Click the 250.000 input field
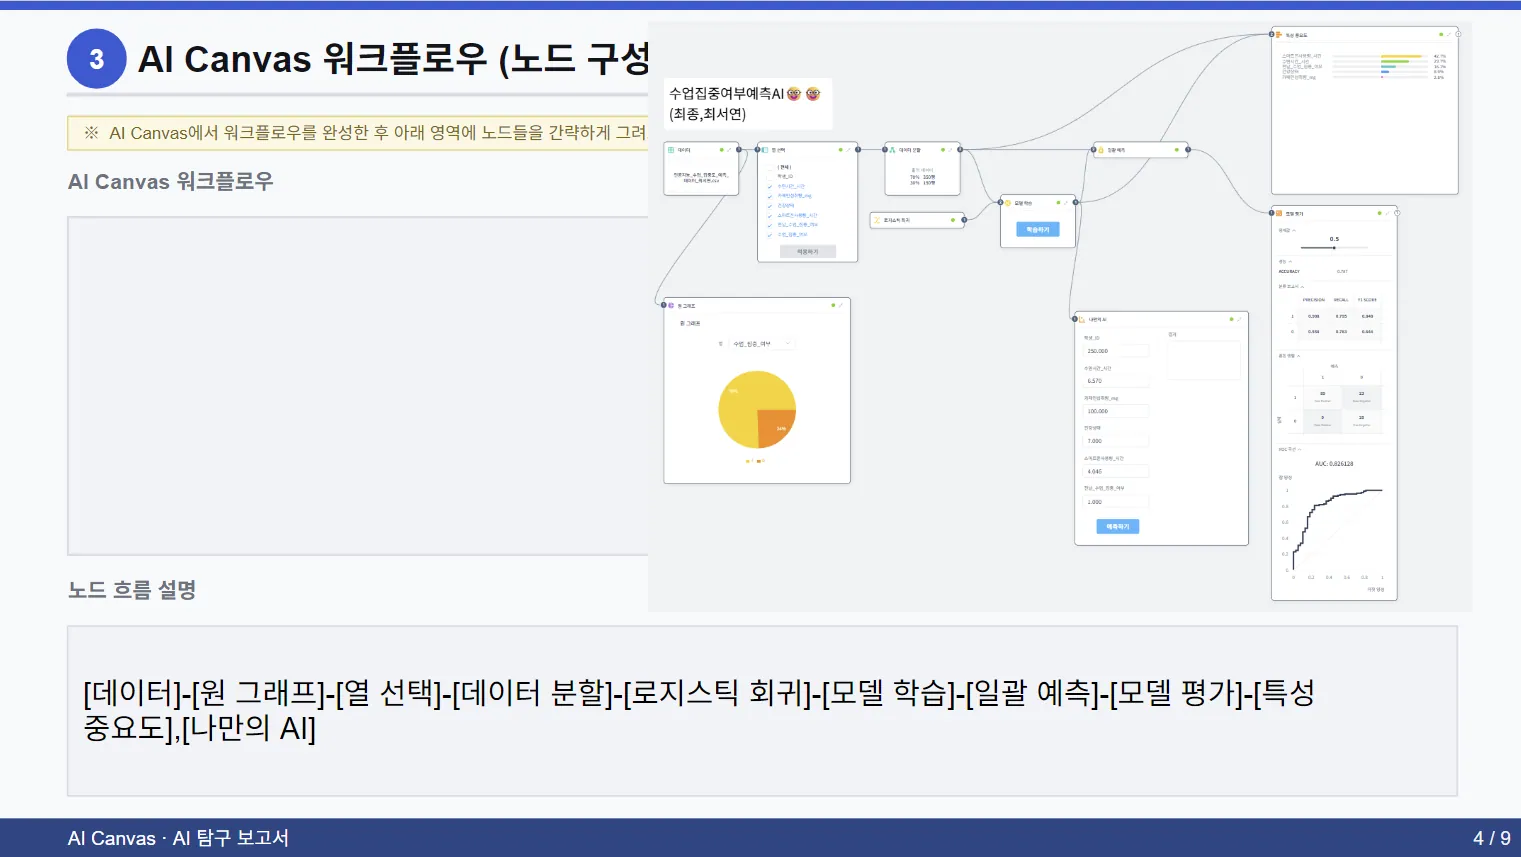Screen dimensions: 1521x857 click(1117, 351)
